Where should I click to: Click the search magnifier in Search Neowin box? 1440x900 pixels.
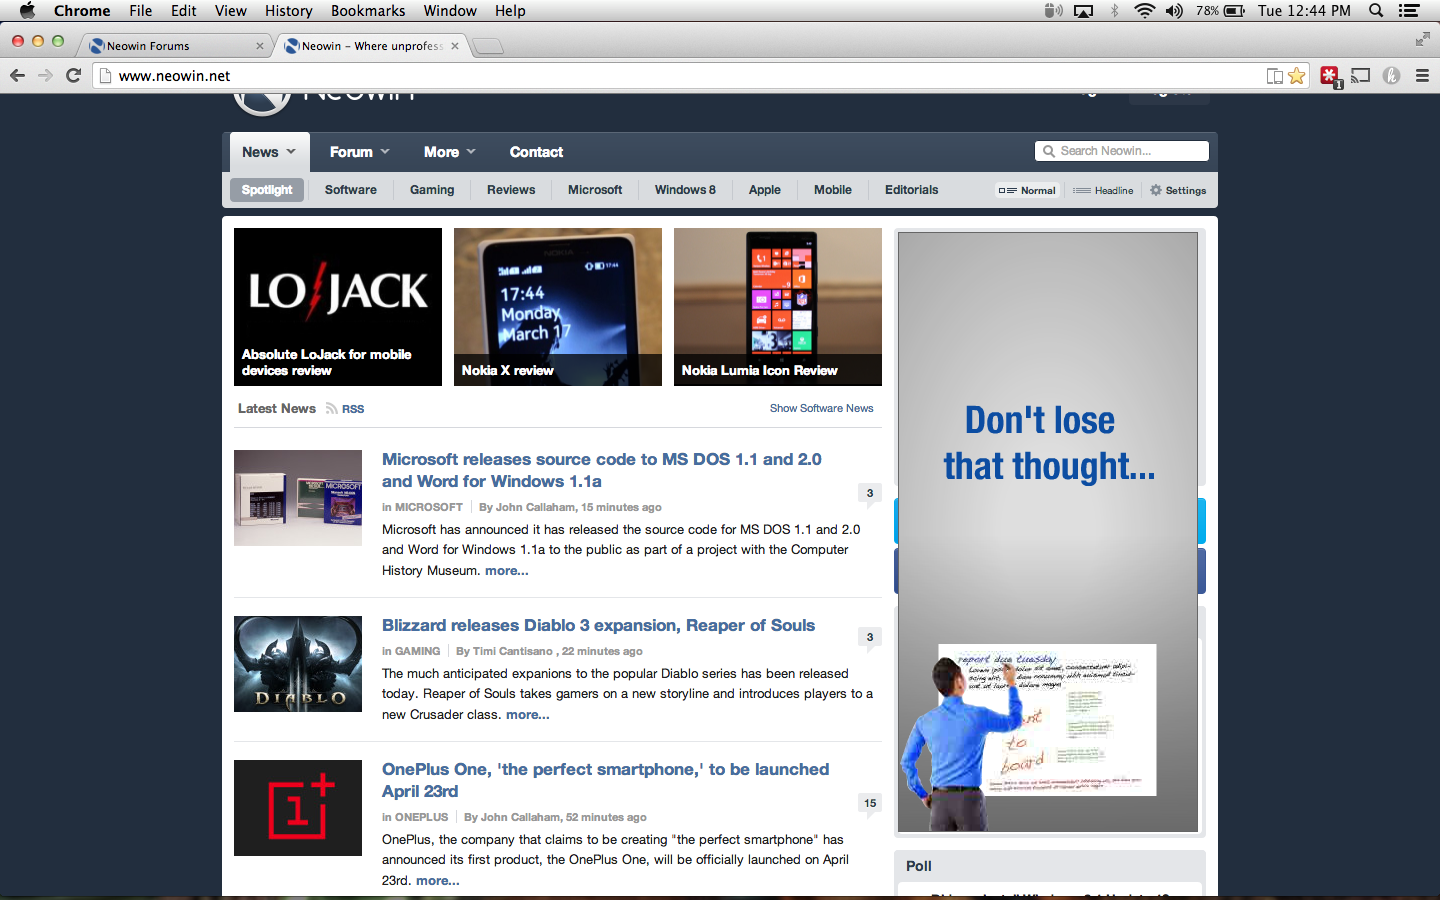point(1049,150)
